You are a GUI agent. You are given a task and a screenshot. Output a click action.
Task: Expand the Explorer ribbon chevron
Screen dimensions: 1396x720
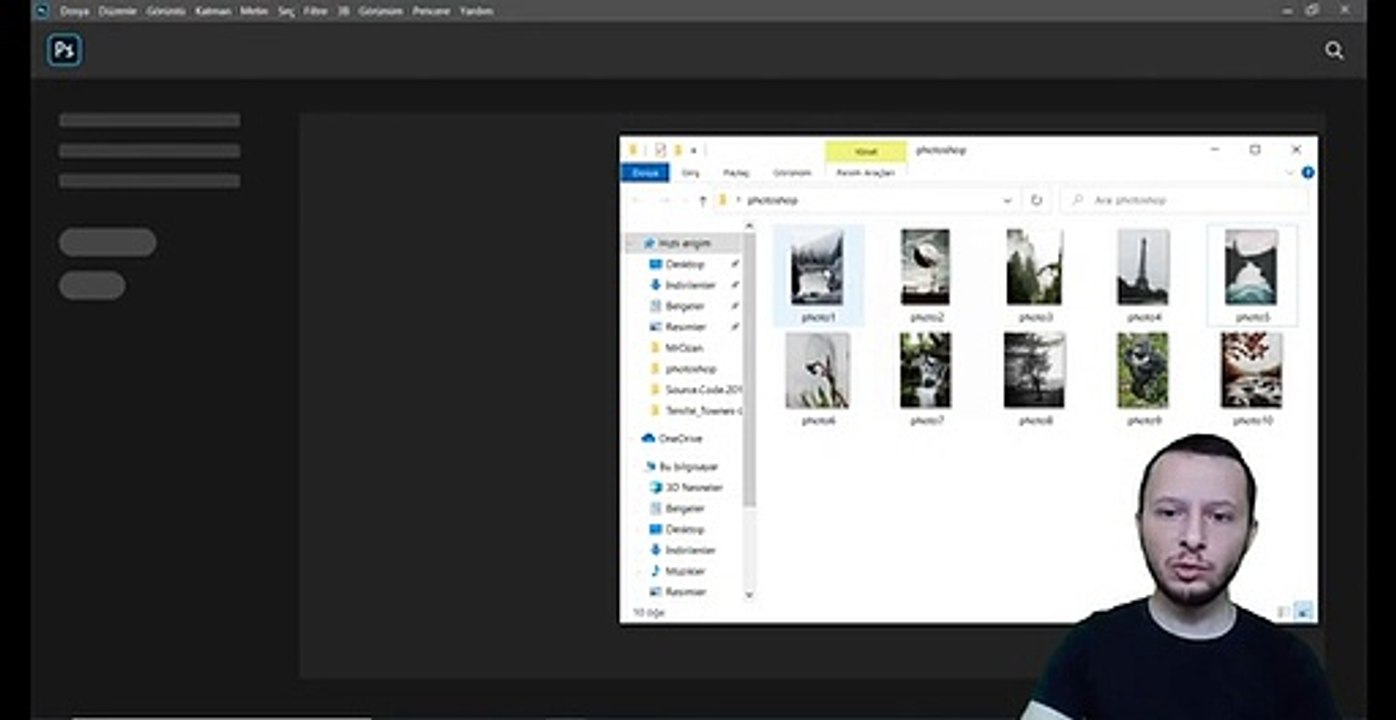(1289, 173)
